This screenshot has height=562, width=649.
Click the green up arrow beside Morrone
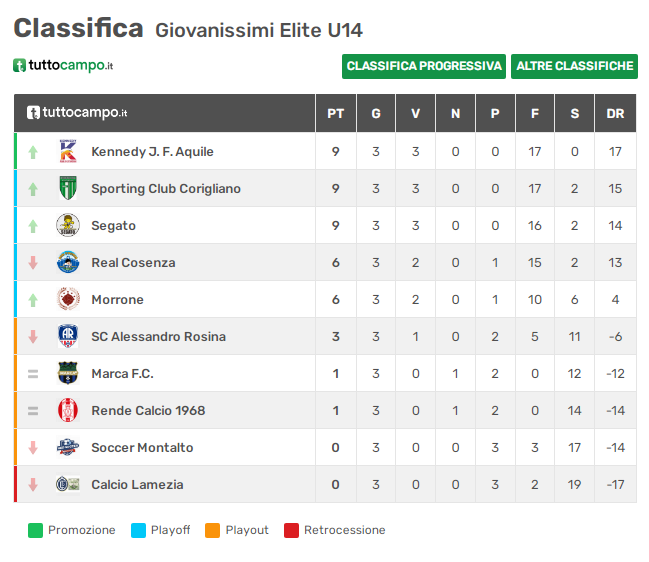(33, 299)
